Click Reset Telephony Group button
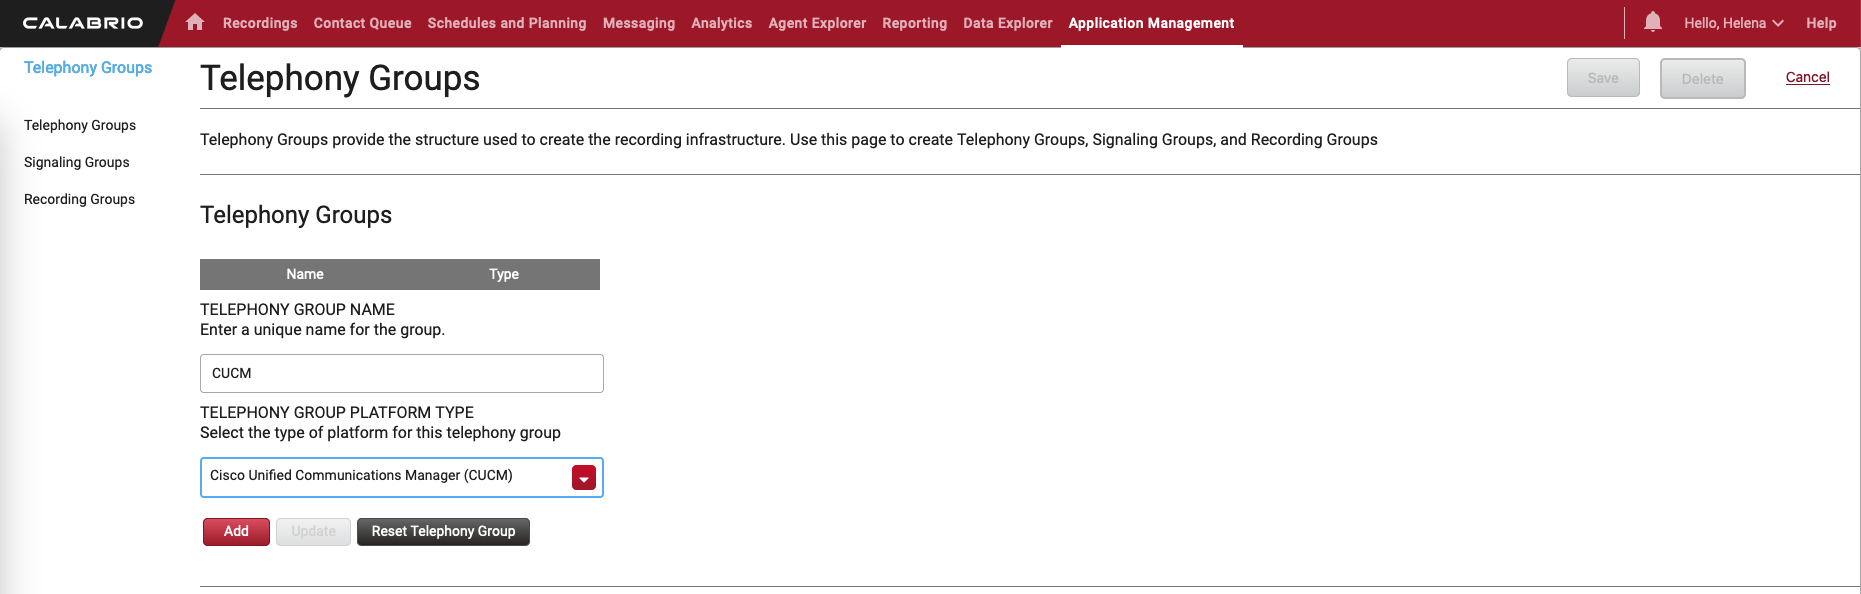Image resolution: width=1861 pixels, height=594 pixels. click(443, 532)
